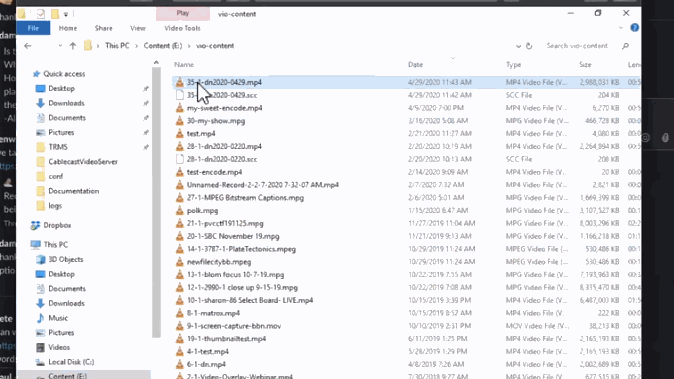This screenshot has width=674, height=379.
Task: Select the 19-1-thumbnailtest.mp4 file name
Action: tap(227, 339)
